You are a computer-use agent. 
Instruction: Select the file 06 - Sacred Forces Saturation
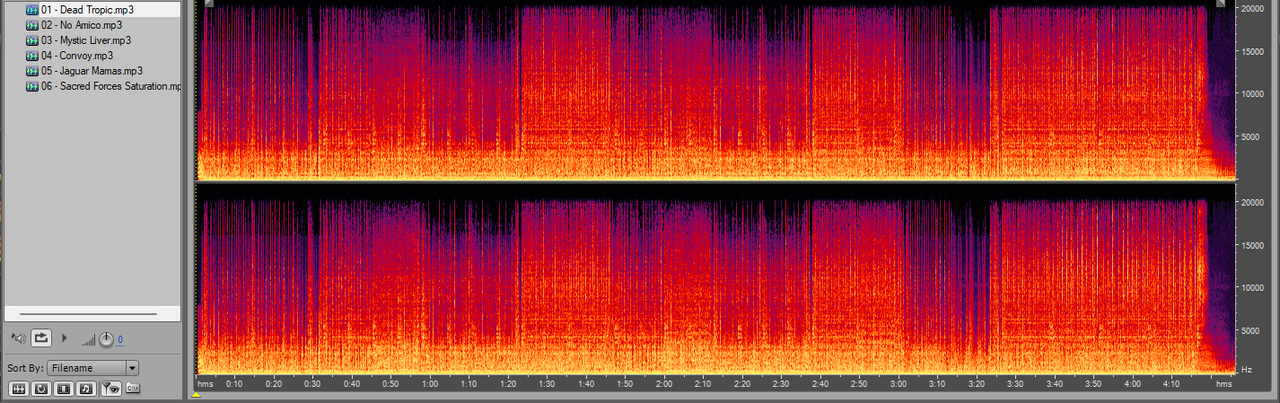[111, 87]
